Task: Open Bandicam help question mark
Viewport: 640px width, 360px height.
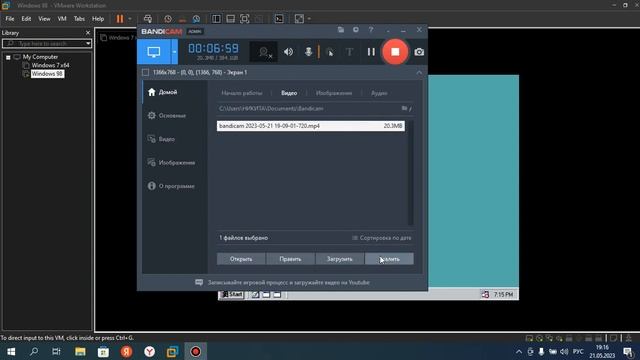Action: (371, 30)
